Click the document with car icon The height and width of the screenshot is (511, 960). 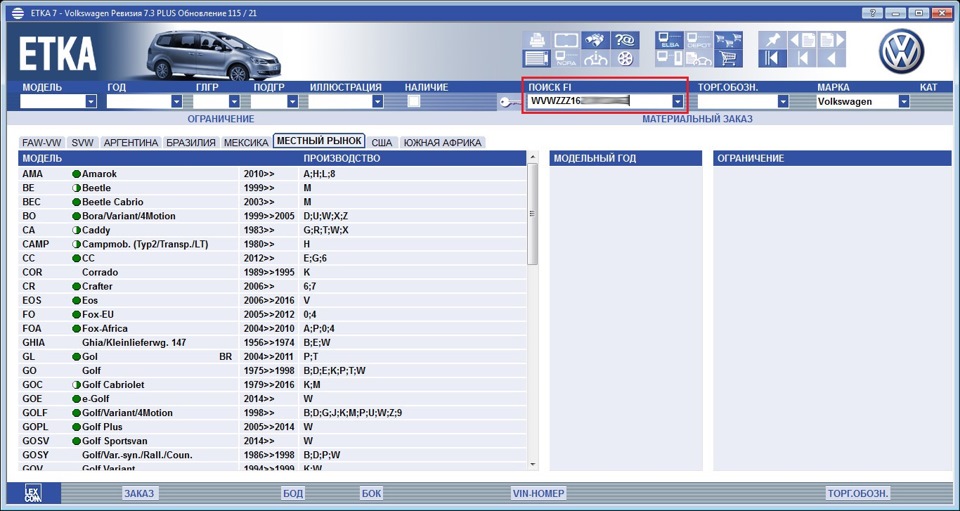pos(699,59)
